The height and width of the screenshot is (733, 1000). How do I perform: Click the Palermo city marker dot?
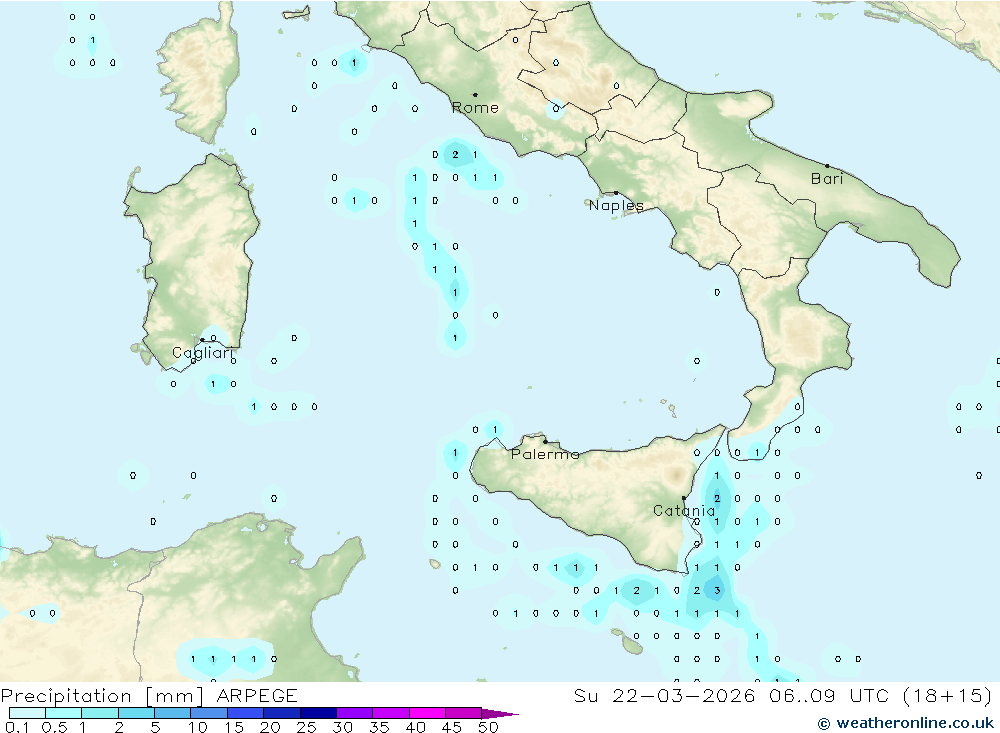pos(545,441)
